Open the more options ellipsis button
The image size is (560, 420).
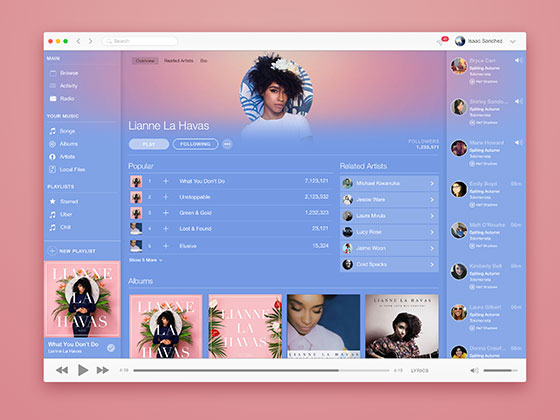(x=227, y=144)
